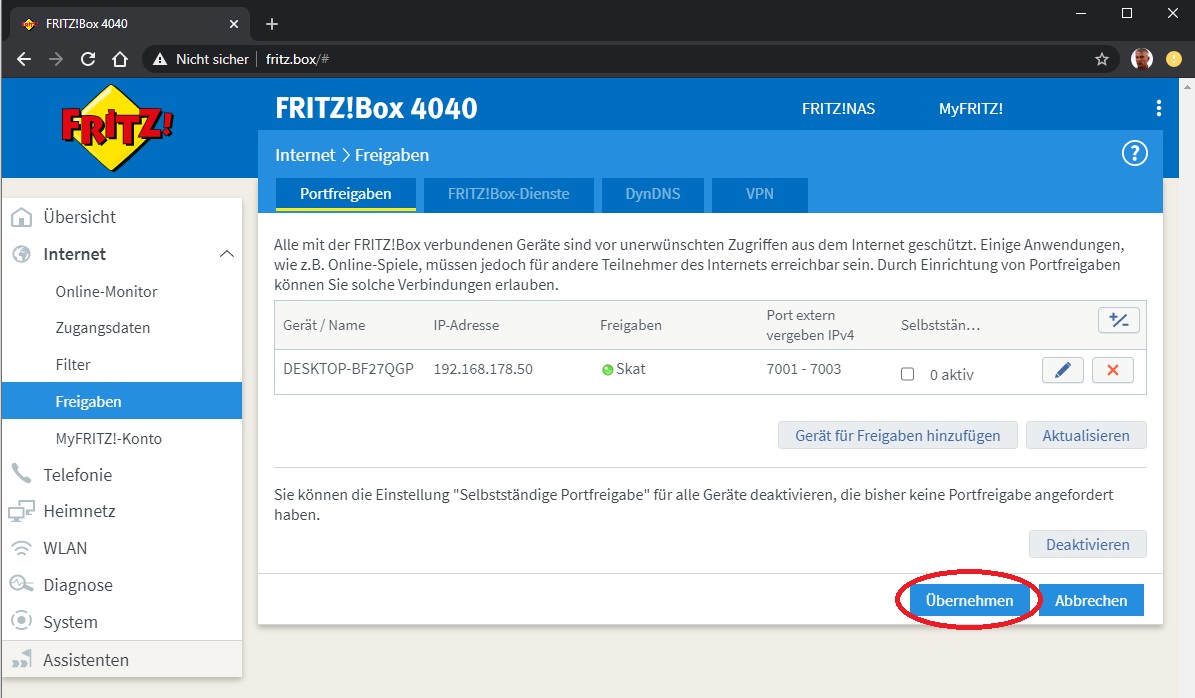Switch to the FRITZ!Box-Dienste tab
Viewport: 1195px width, 698px height.
point(509,194)
